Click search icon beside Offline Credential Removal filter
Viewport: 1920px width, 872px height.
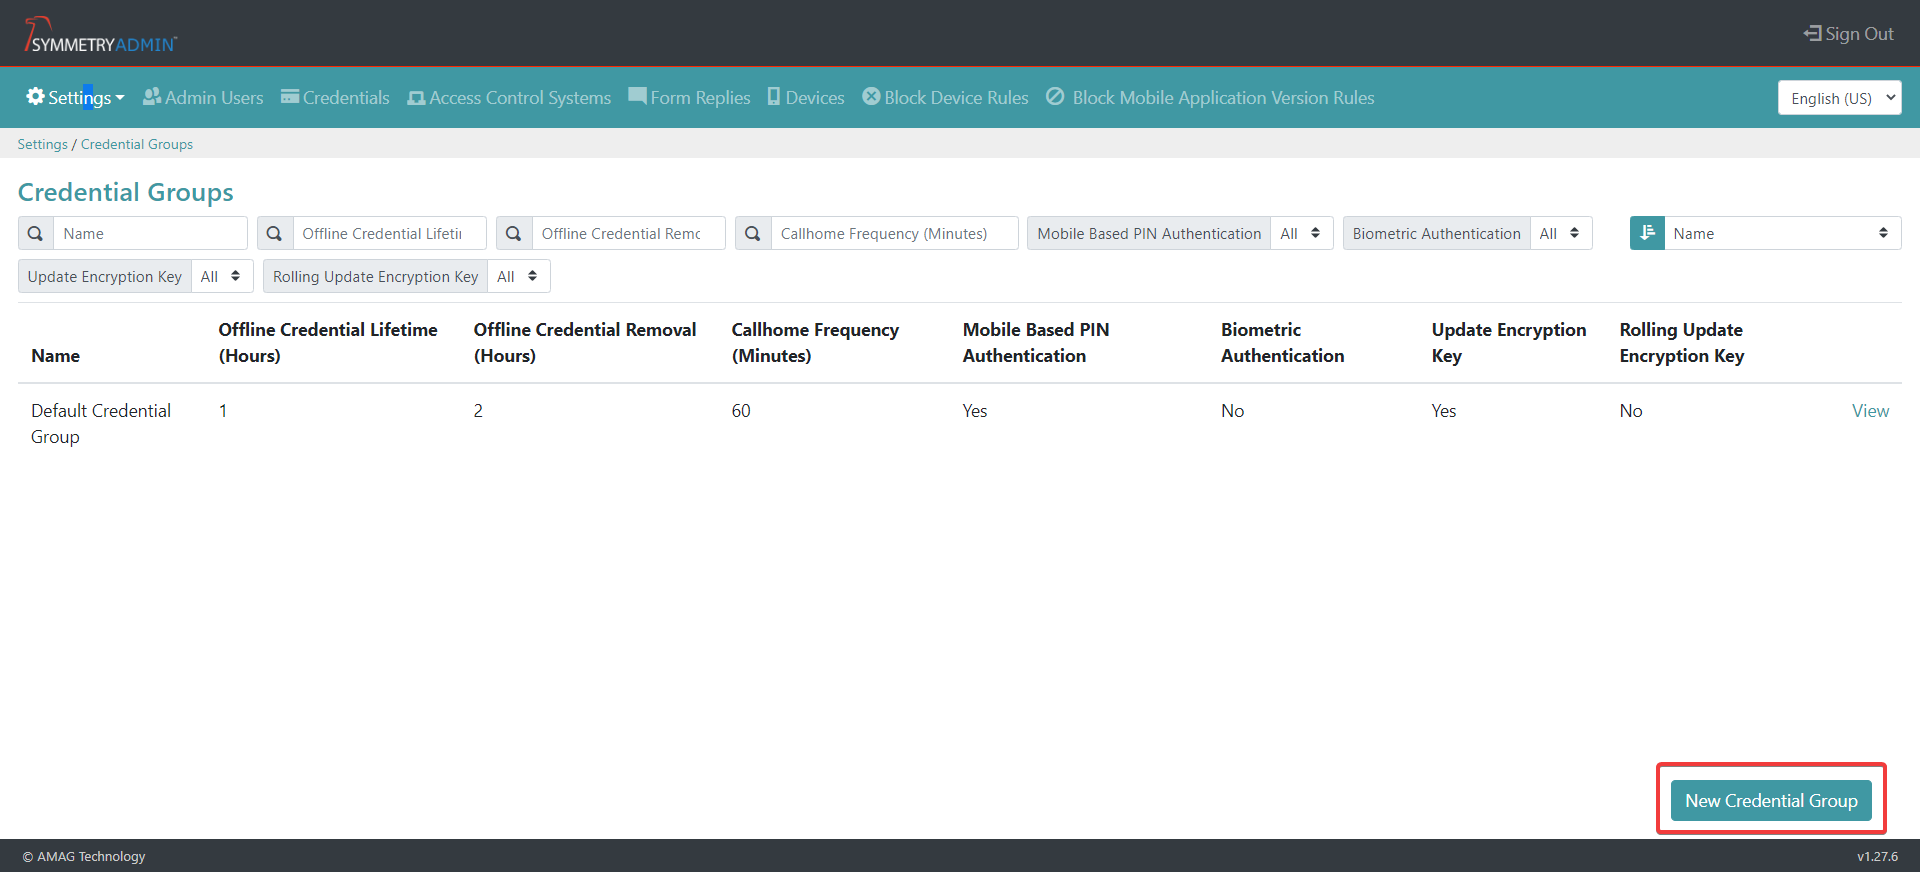(x=514, y=233)
